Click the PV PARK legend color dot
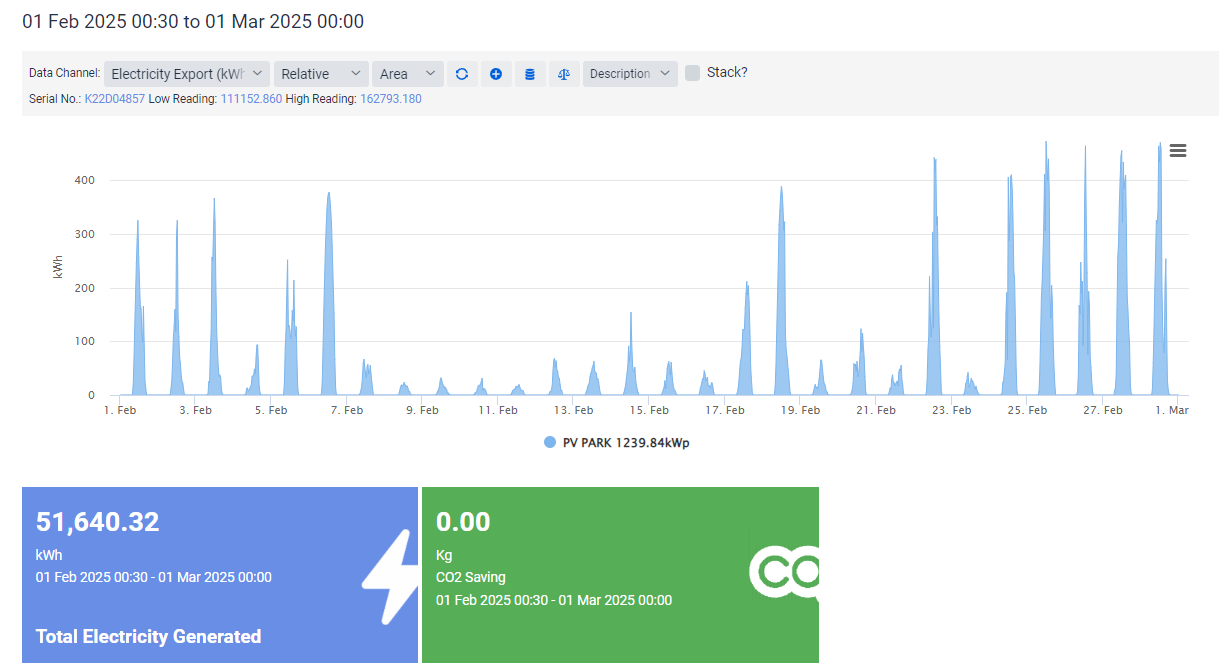This screenshot has height=666, width=1230. tap(550, 443)
